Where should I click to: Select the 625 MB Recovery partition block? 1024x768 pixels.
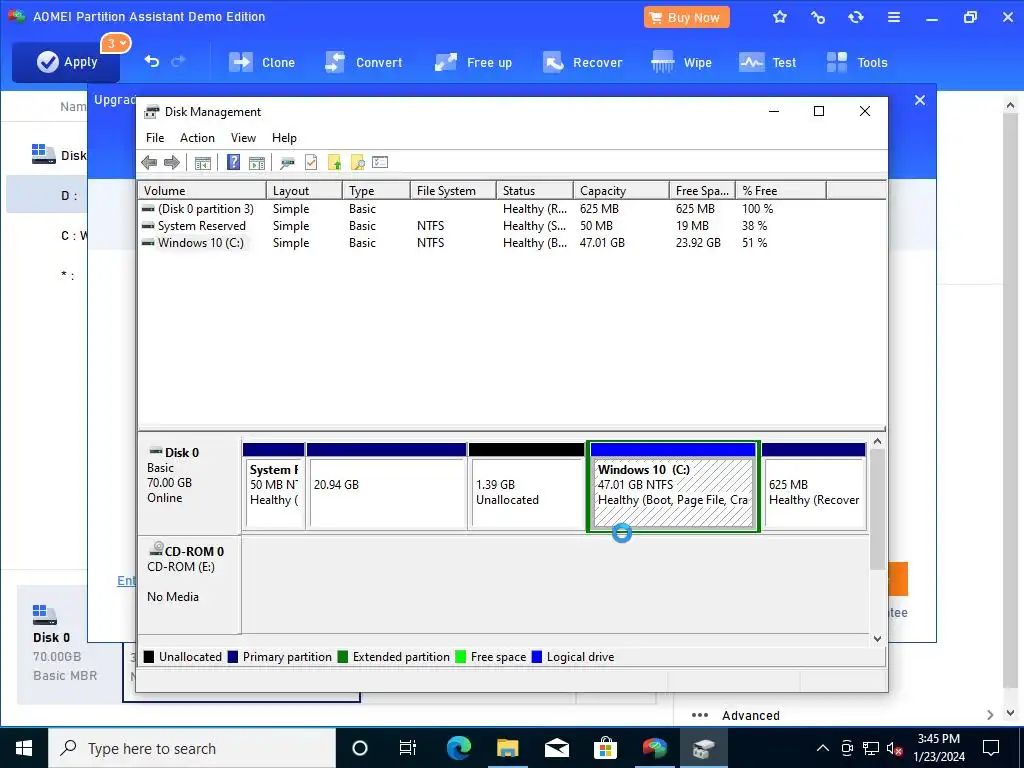coord(814,487)
